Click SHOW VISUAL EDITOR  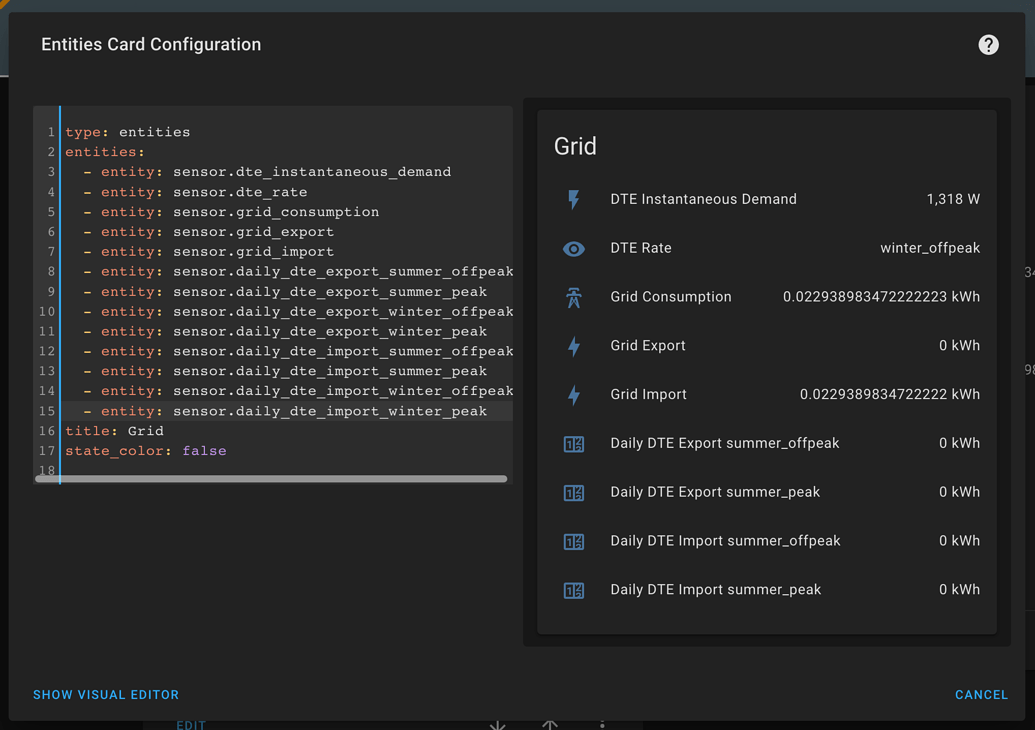(106, 694)
